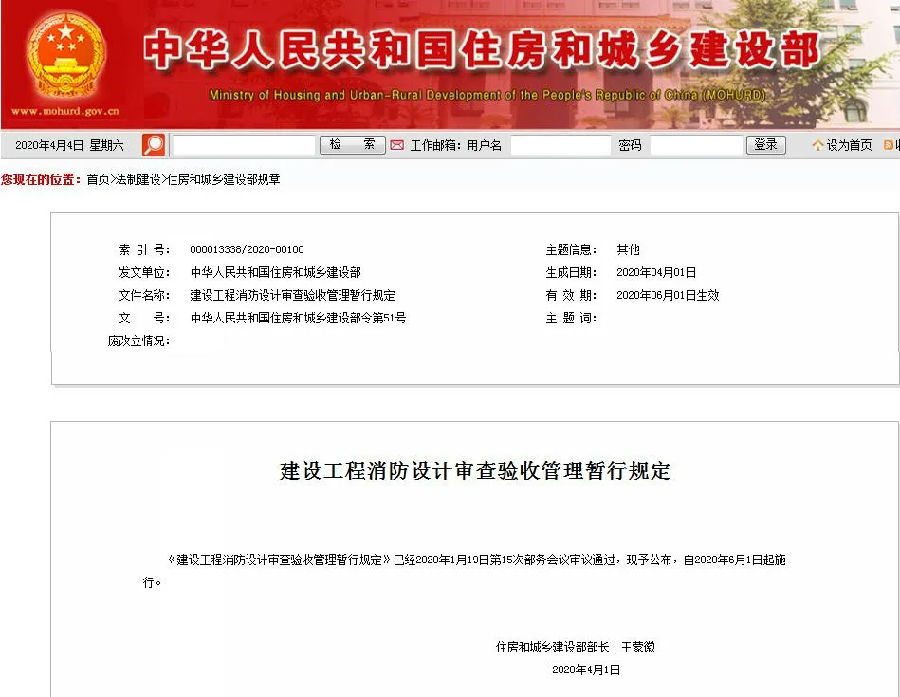Focus the site search text field
900x697 pixels.
pos(244,145)
